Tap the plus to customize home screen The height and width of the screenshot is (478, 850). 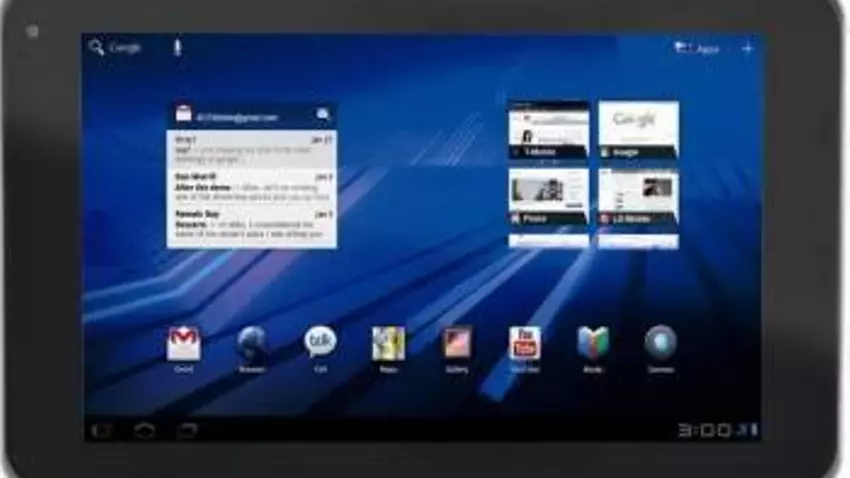pyautogui.click(x=747, y=48)
